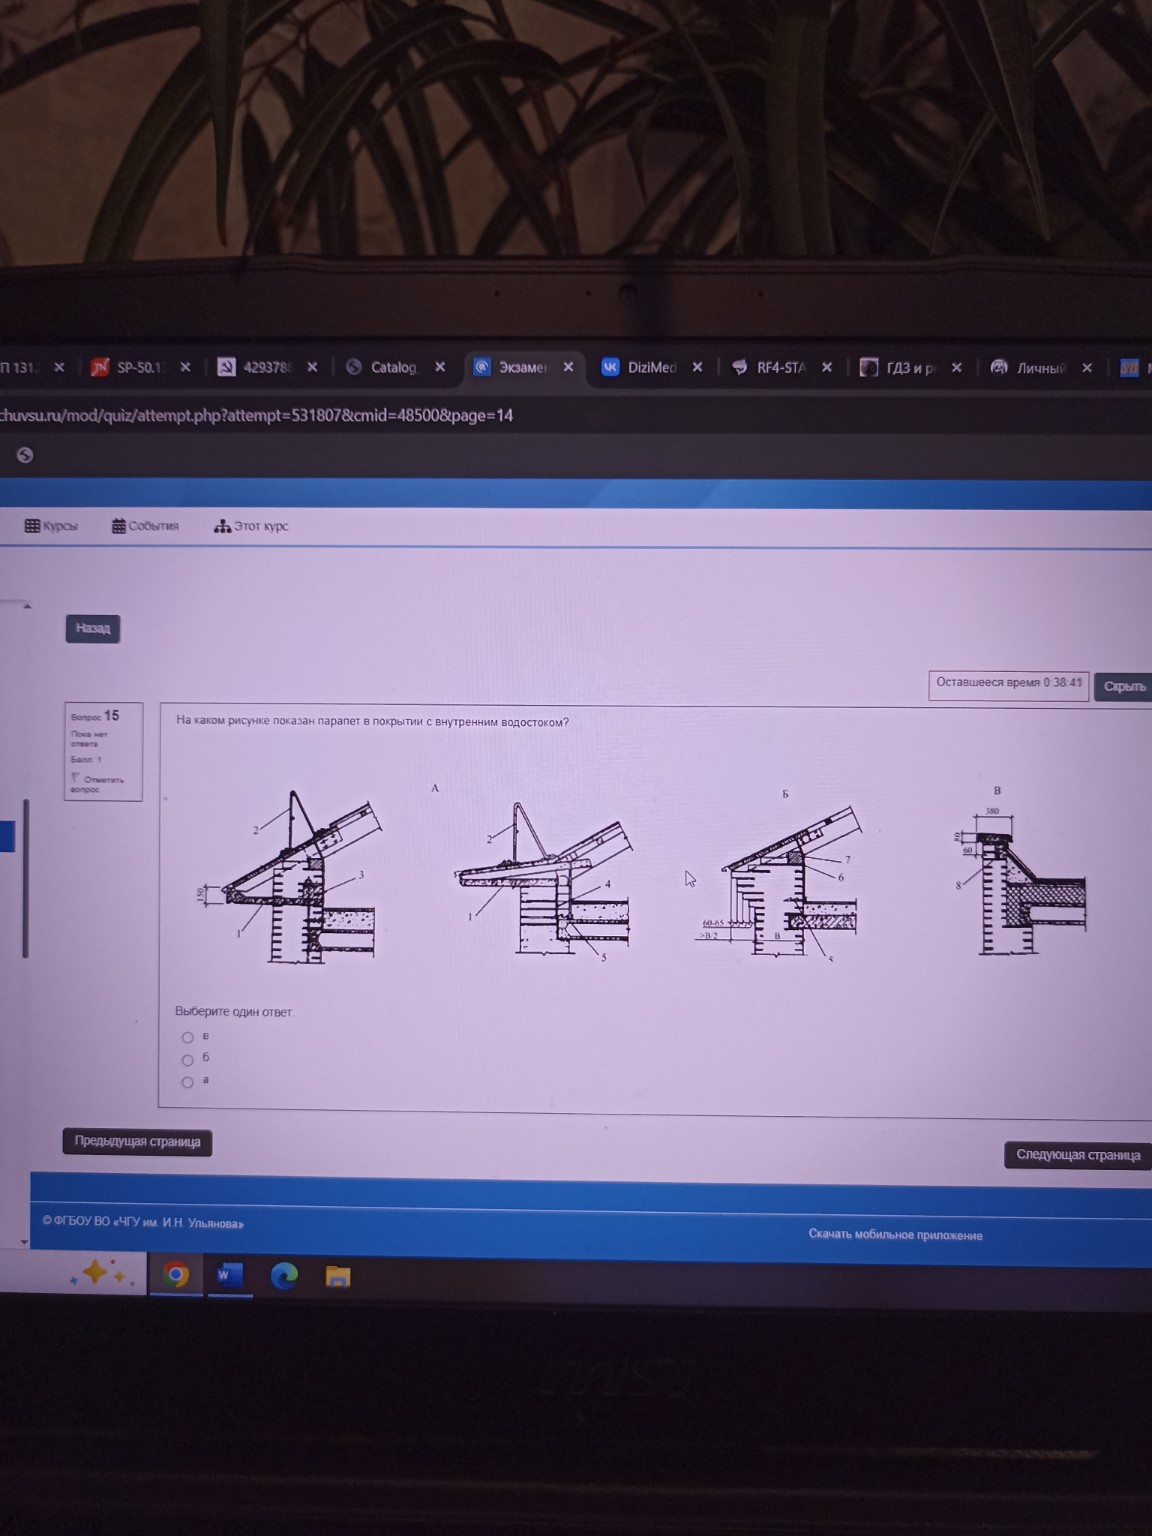Select radio option 'а'
The height and width of the screenshot is (1536, 1152).
(187, 1082)
